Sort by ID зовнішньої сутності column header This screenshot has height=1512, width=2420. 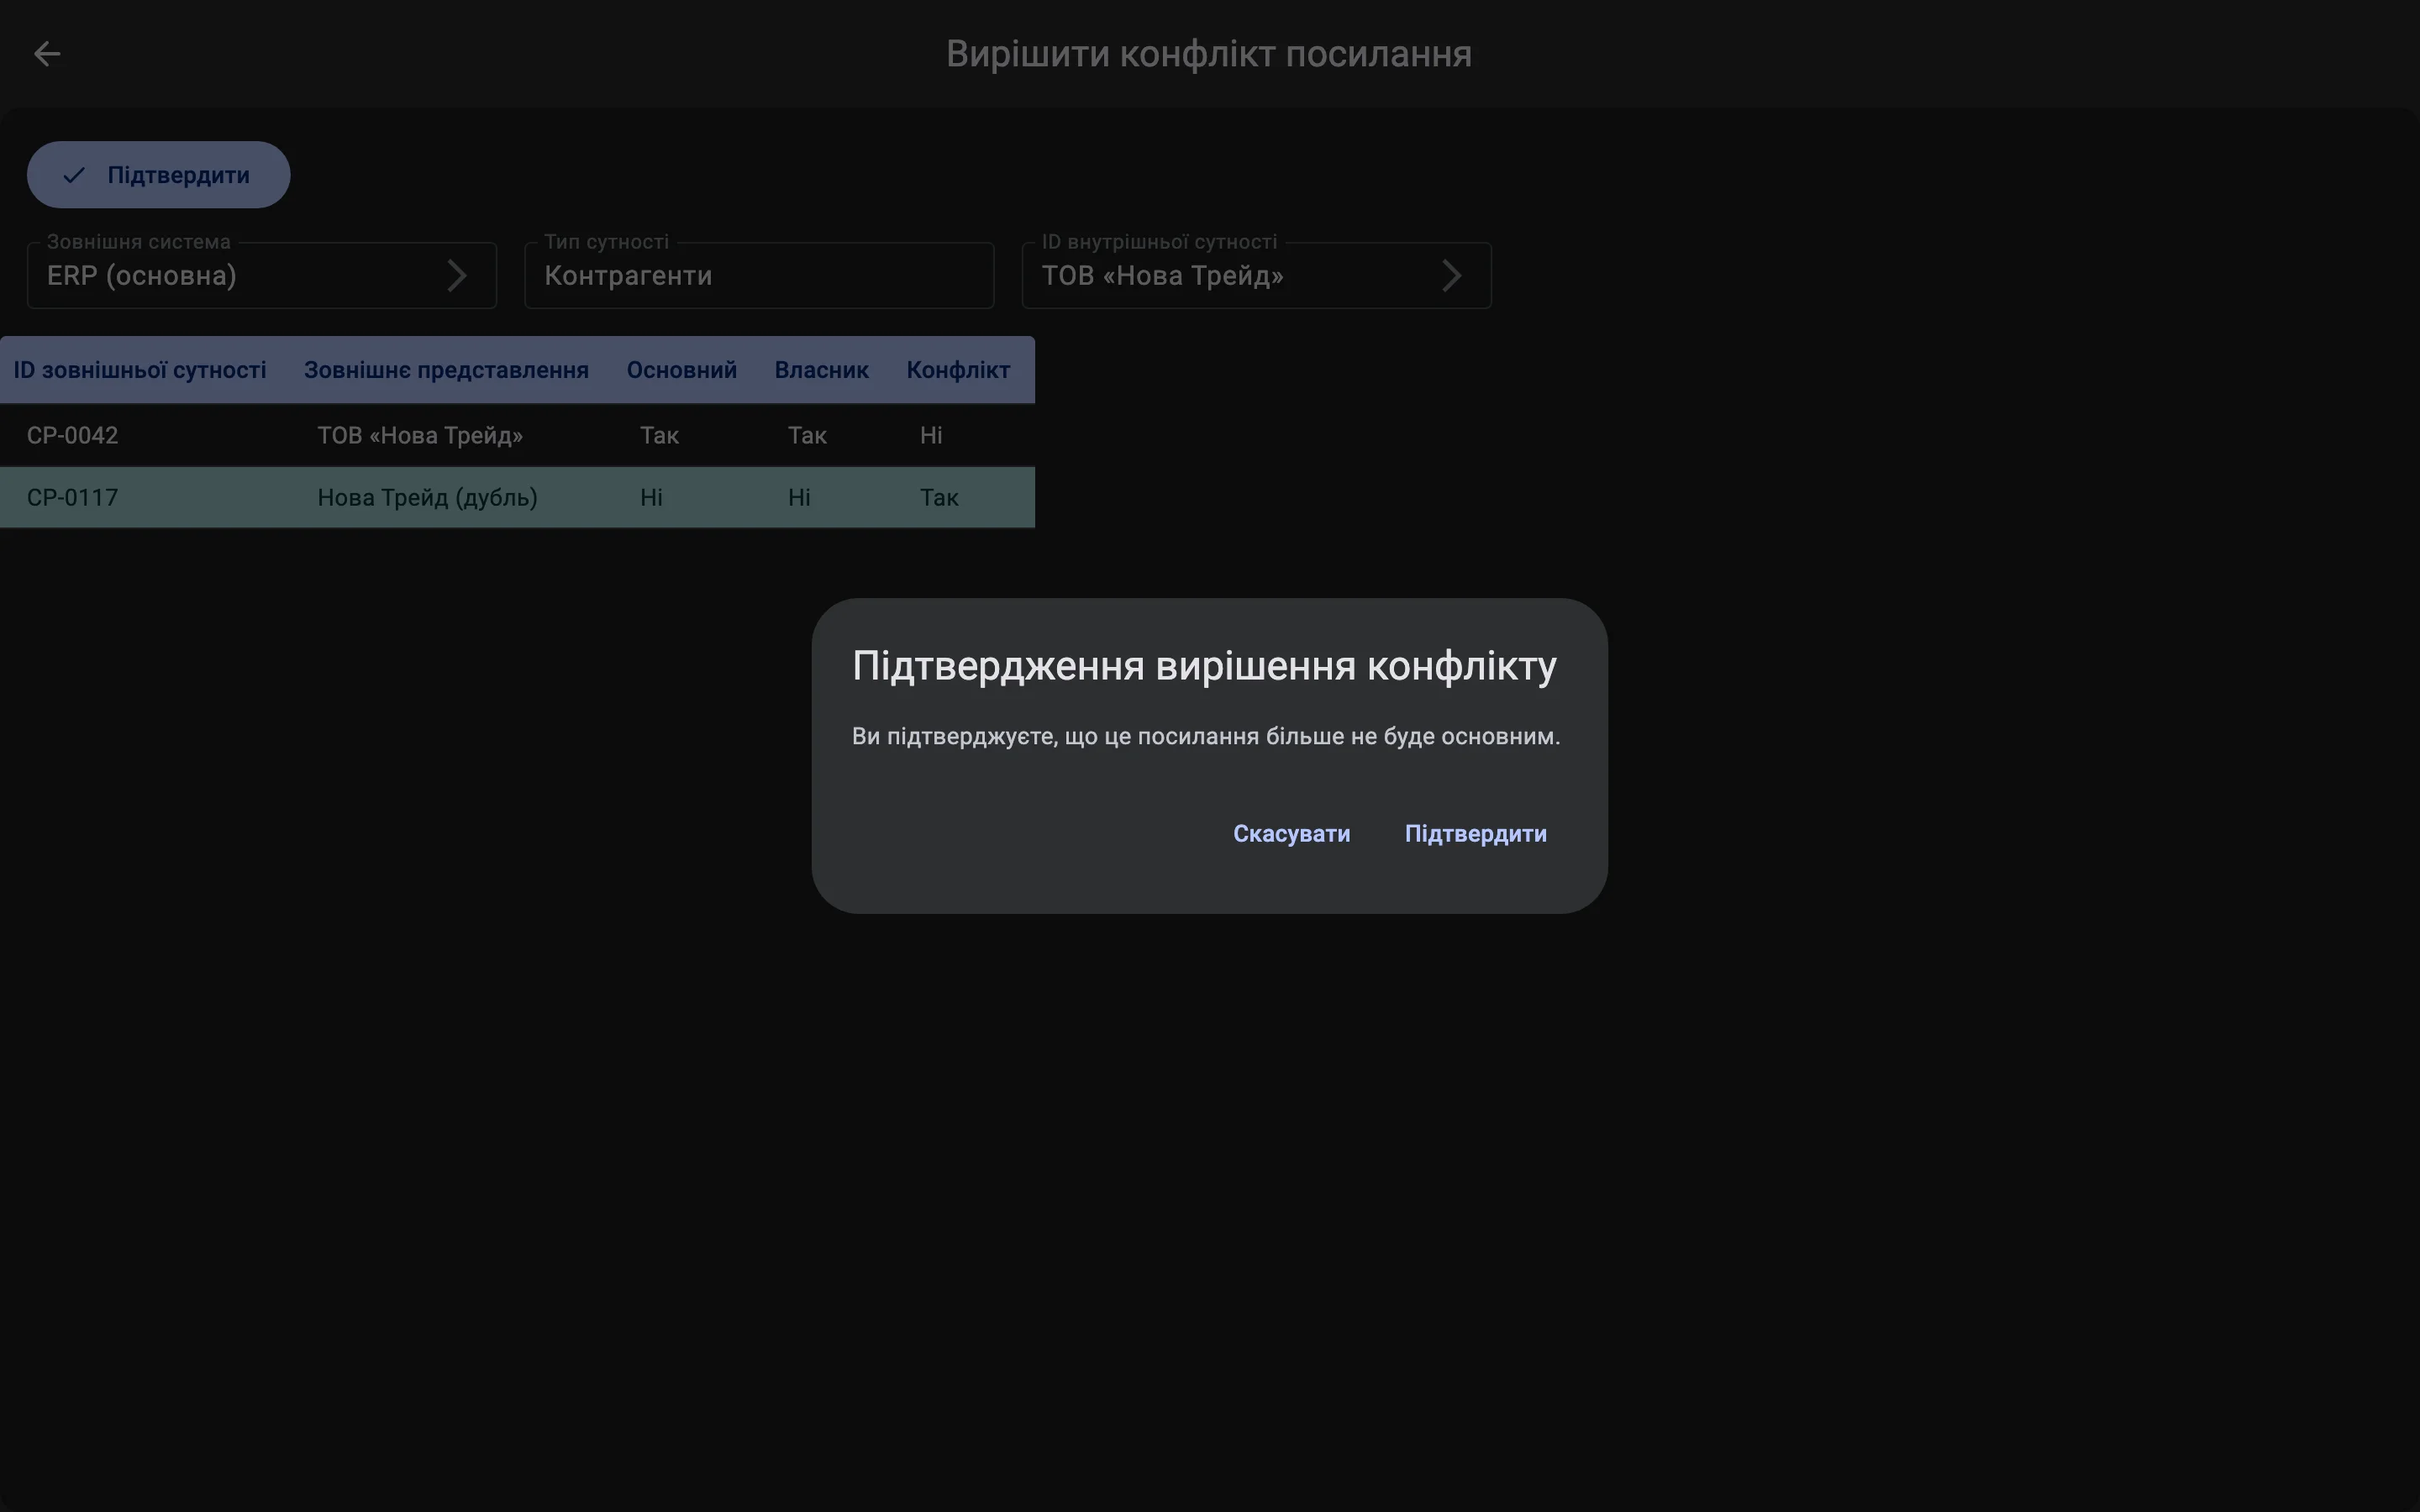pyautogui.click(x=140, y=371)
